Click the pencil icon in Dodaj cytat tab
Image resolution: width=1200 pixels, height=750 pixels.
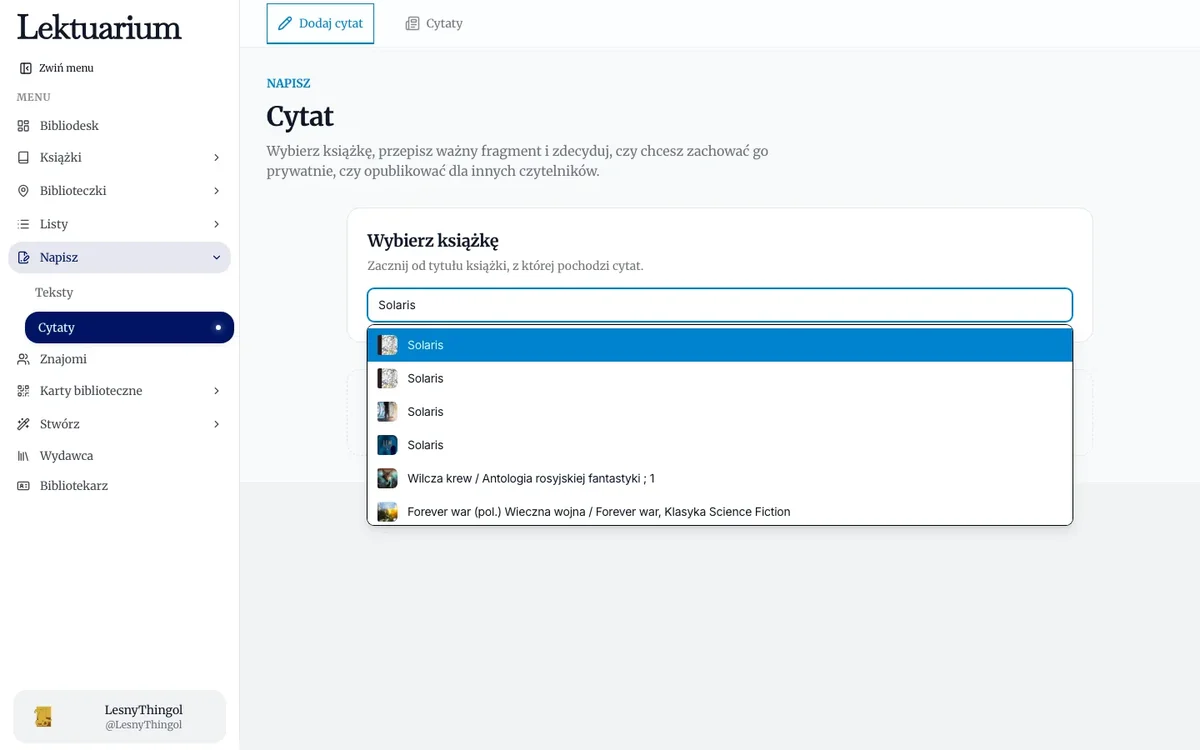pos(285,23)
